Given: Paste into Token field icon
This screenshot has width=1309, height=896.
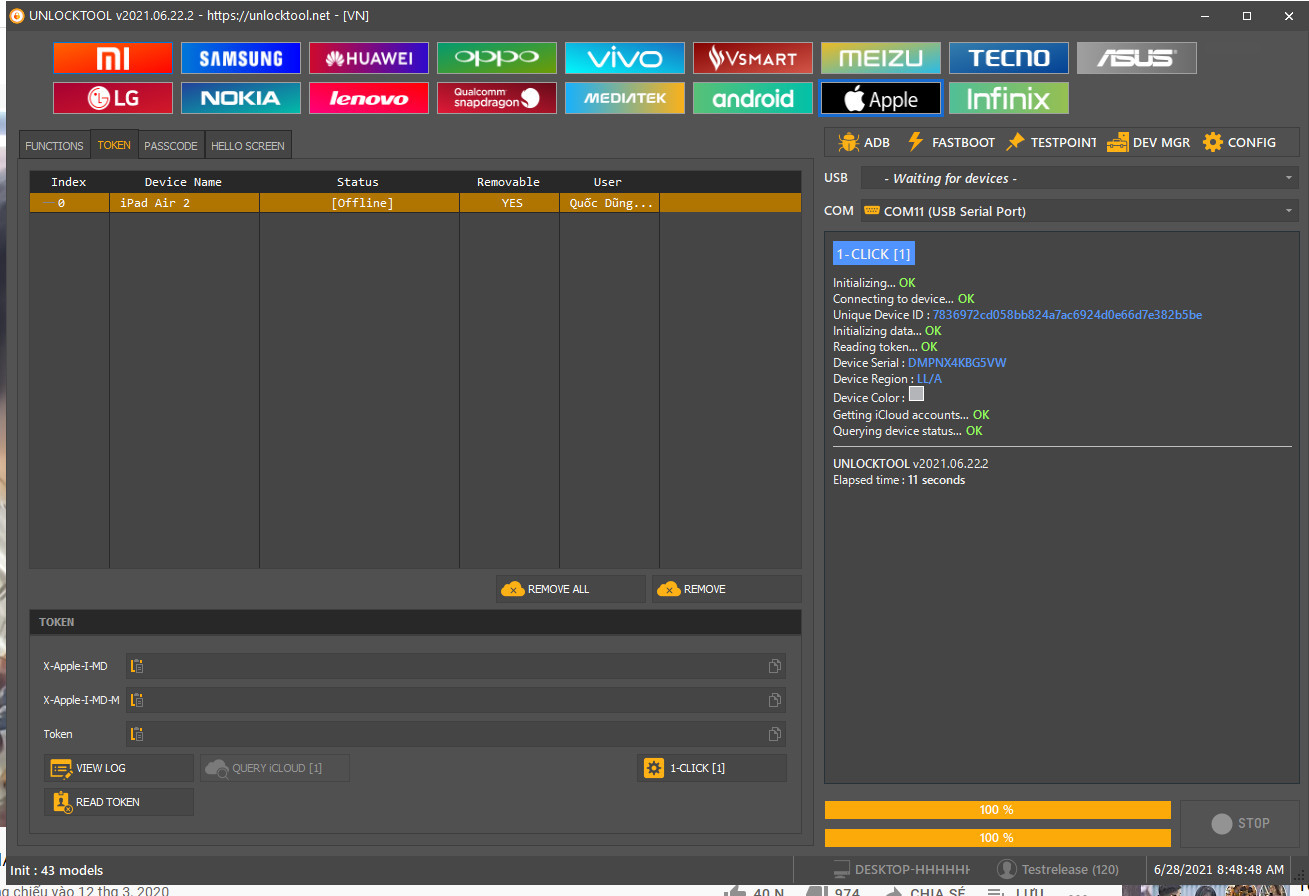Looking at the screenshot, I should coord(138,734).
